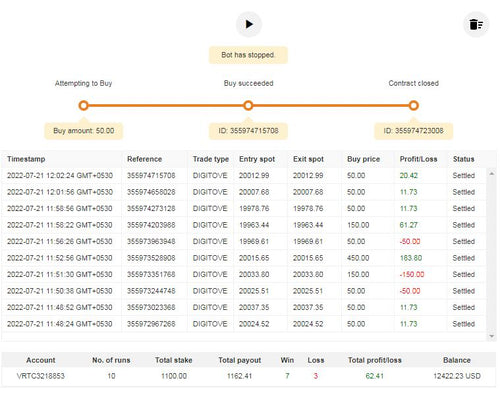Select reference 355973023368
Image resolution: width=500 pixels, height=393 pixels.
click(151, 308)
